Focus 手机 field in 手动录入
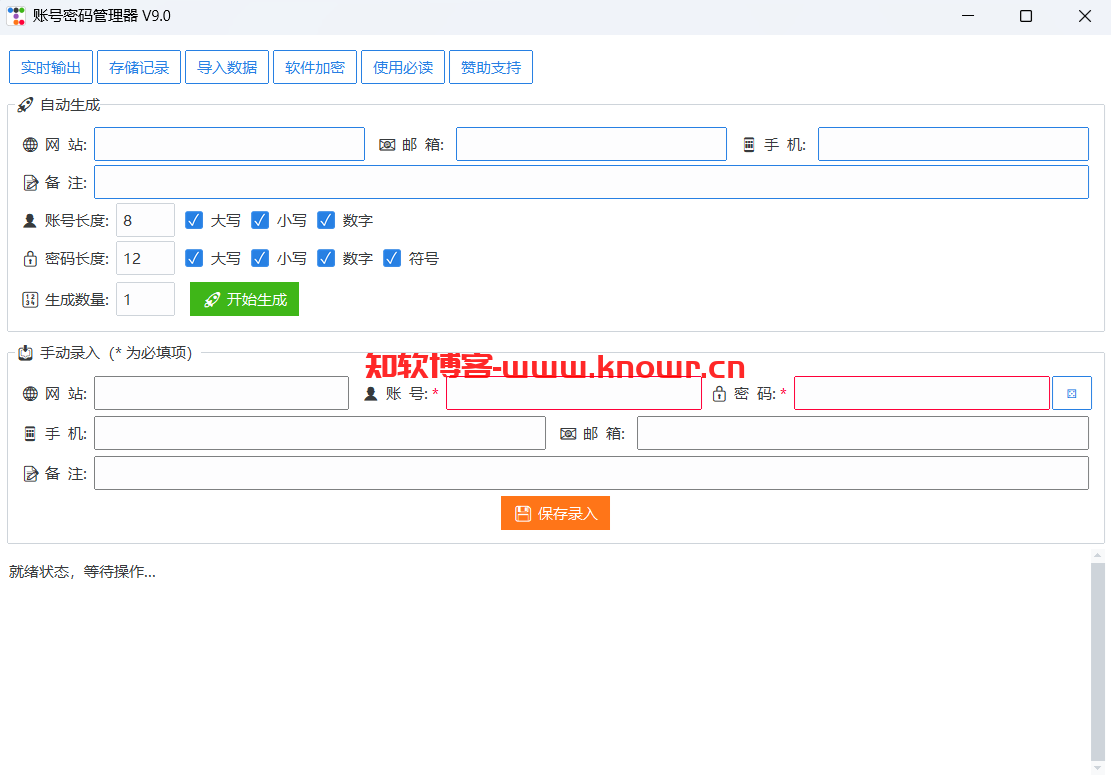This screenshot has height=782, width=1111. 320,433
